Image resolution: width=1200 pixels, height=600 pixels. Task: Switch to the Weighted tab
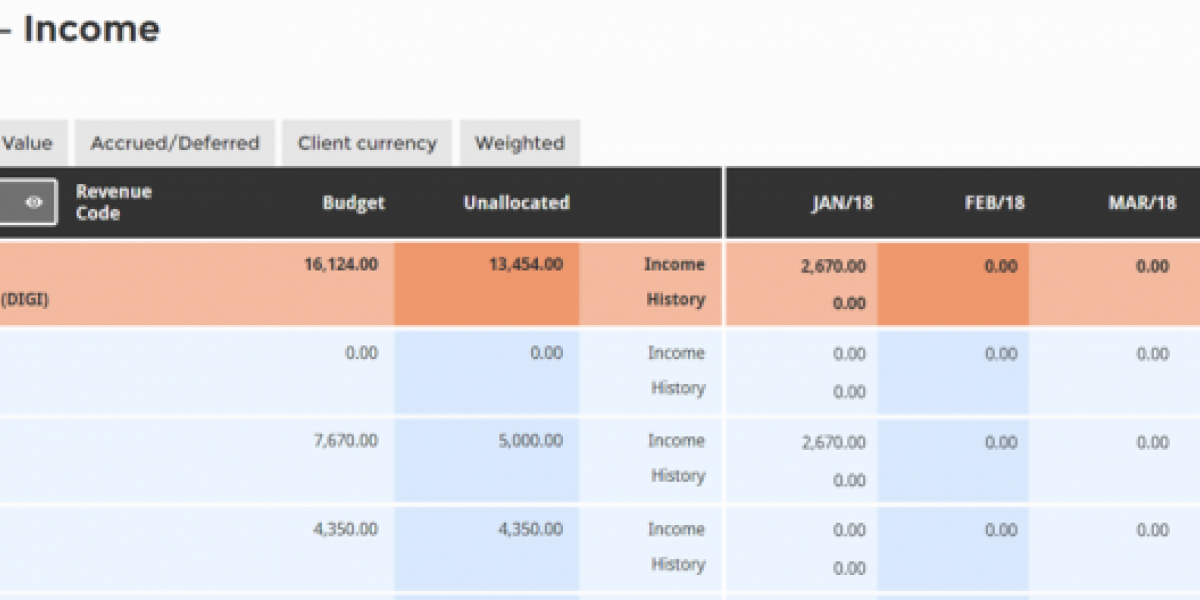pos(519,143)
